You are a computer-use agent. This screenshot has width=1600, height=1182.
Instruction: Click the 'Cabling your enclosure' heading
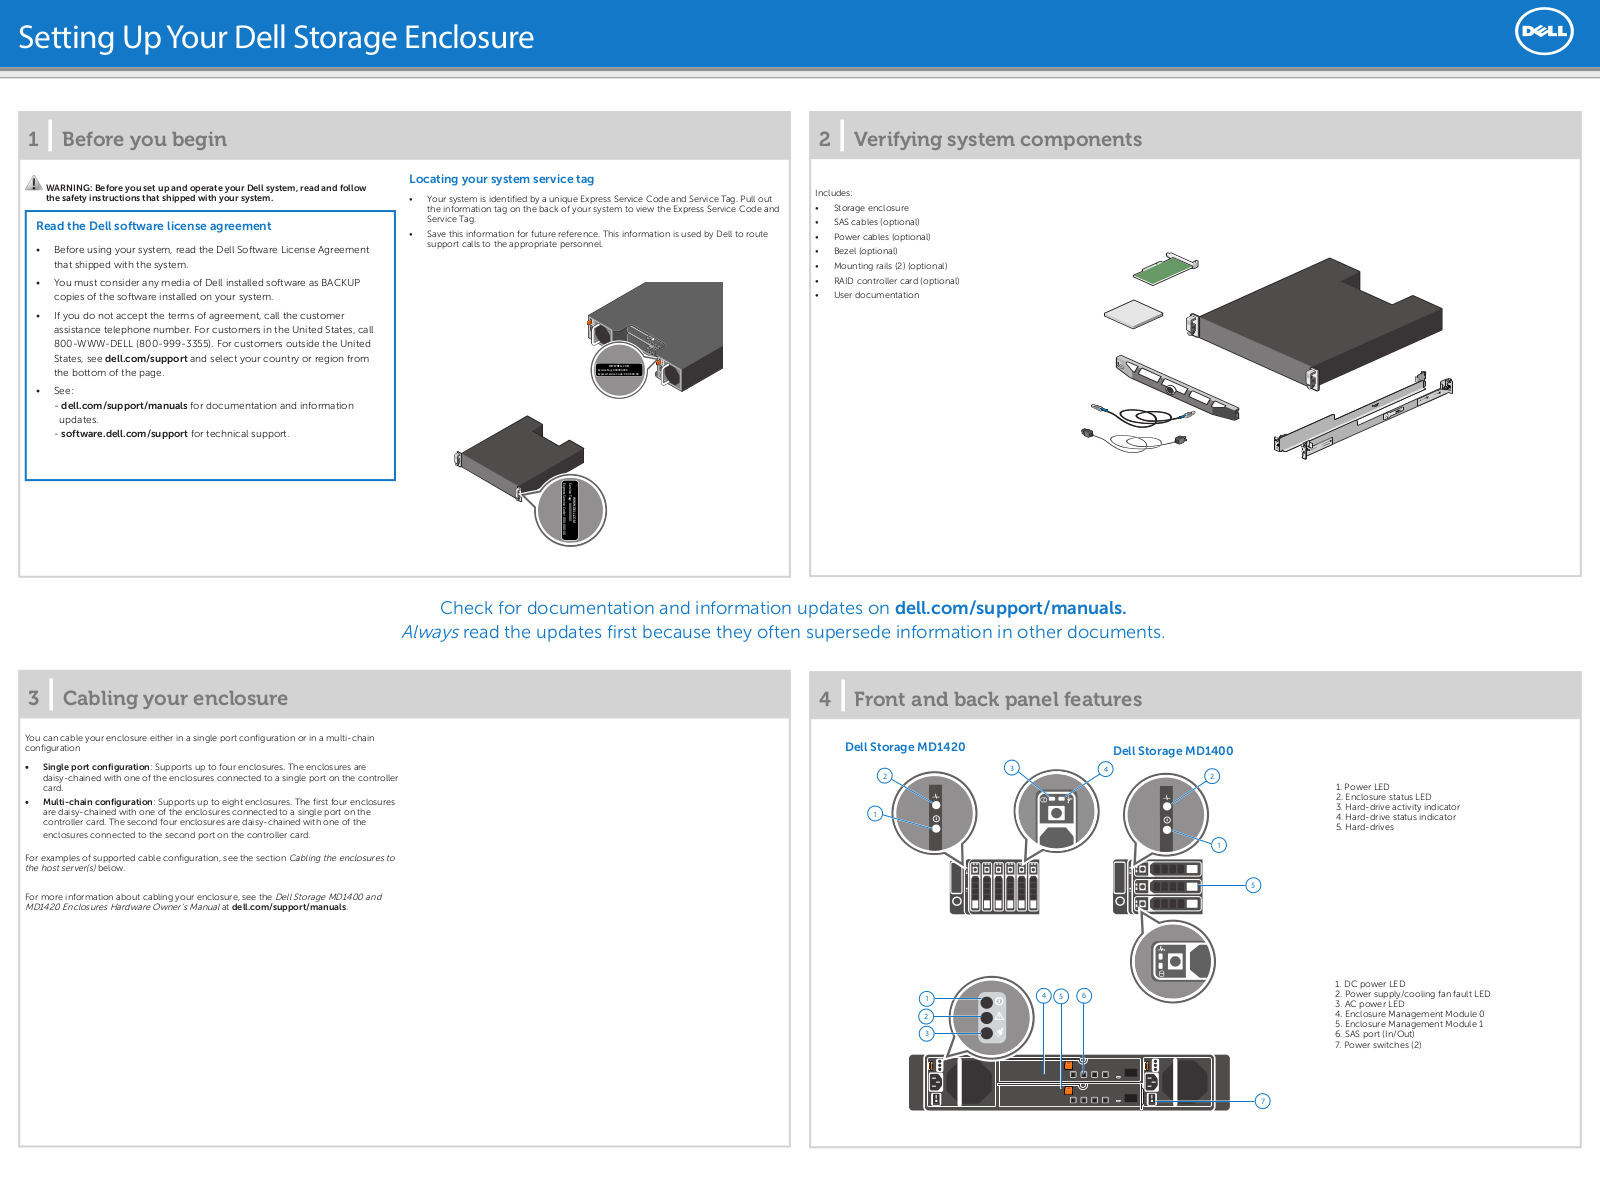pos(175,698)
